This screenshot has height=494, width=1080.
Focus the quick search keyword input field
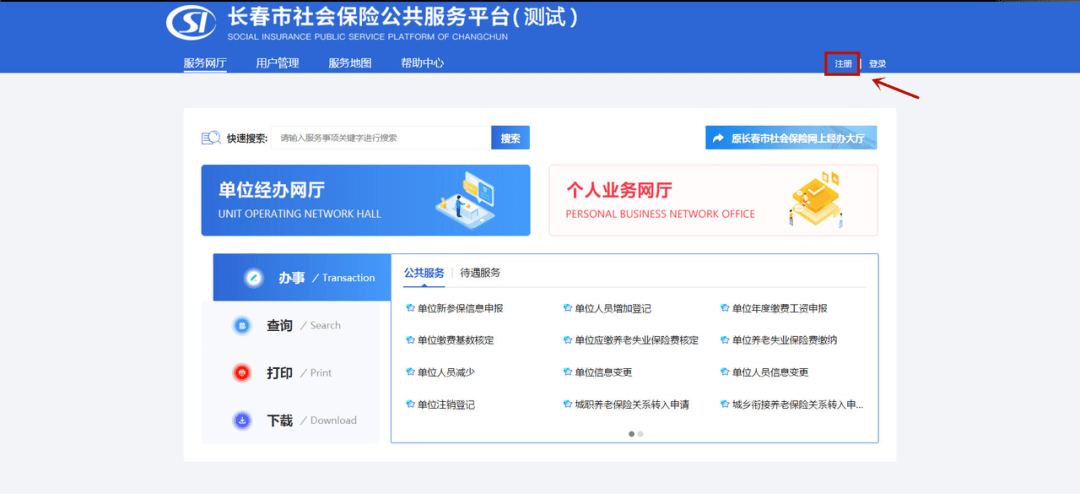tap(380, 138)
